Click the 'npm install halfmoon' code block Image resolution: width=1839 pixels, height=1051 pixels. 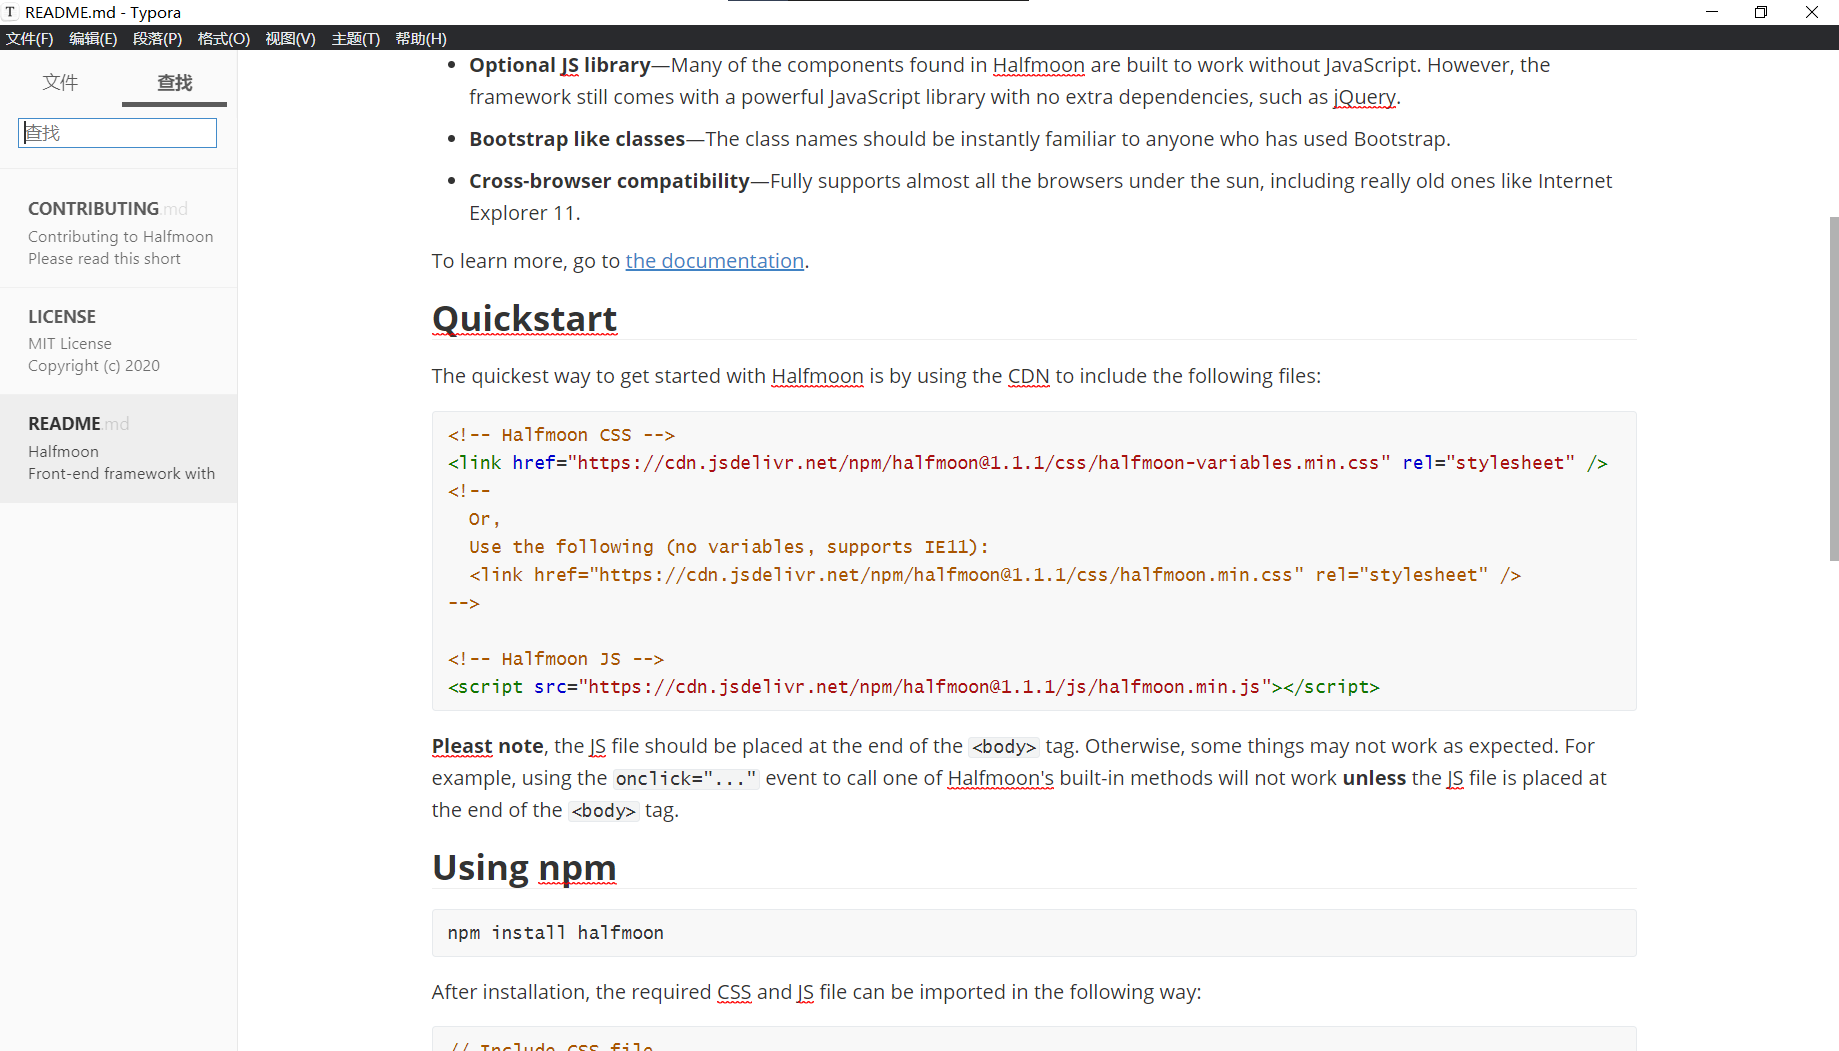1033,933
